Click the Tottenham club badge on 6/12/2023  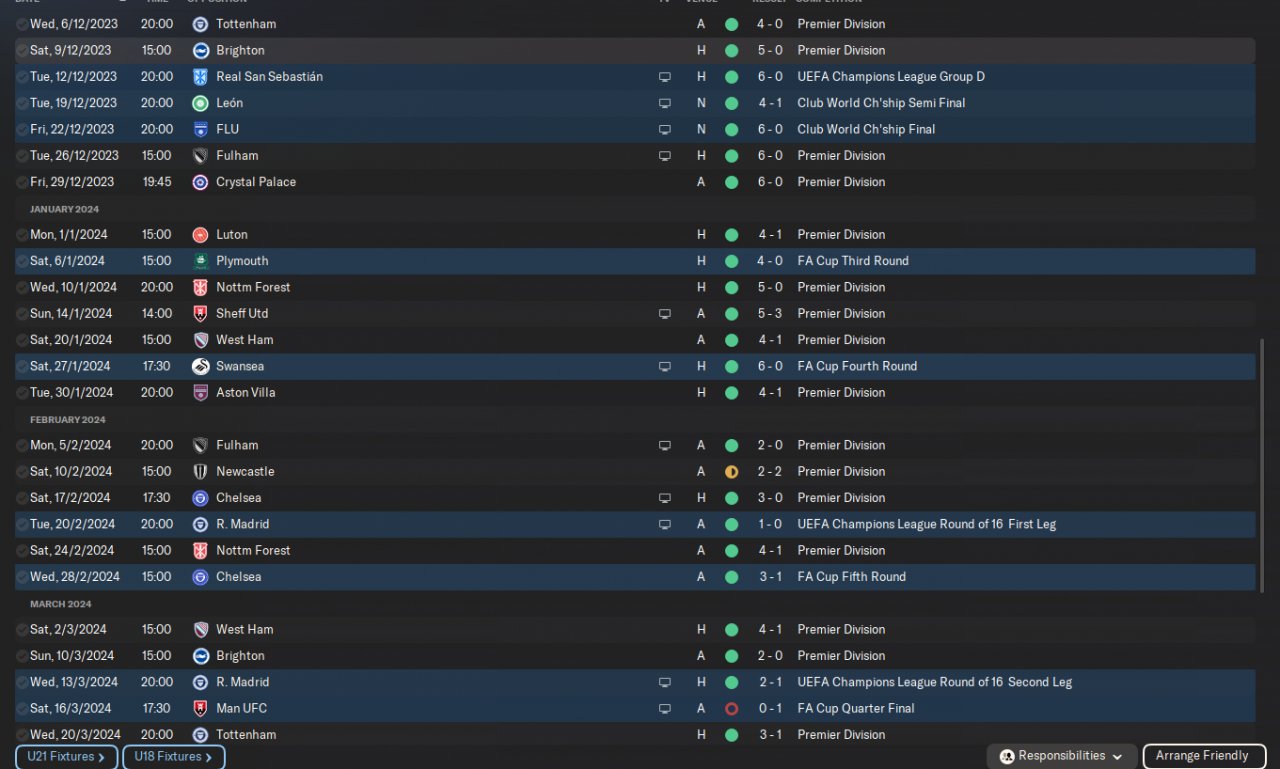200,24
